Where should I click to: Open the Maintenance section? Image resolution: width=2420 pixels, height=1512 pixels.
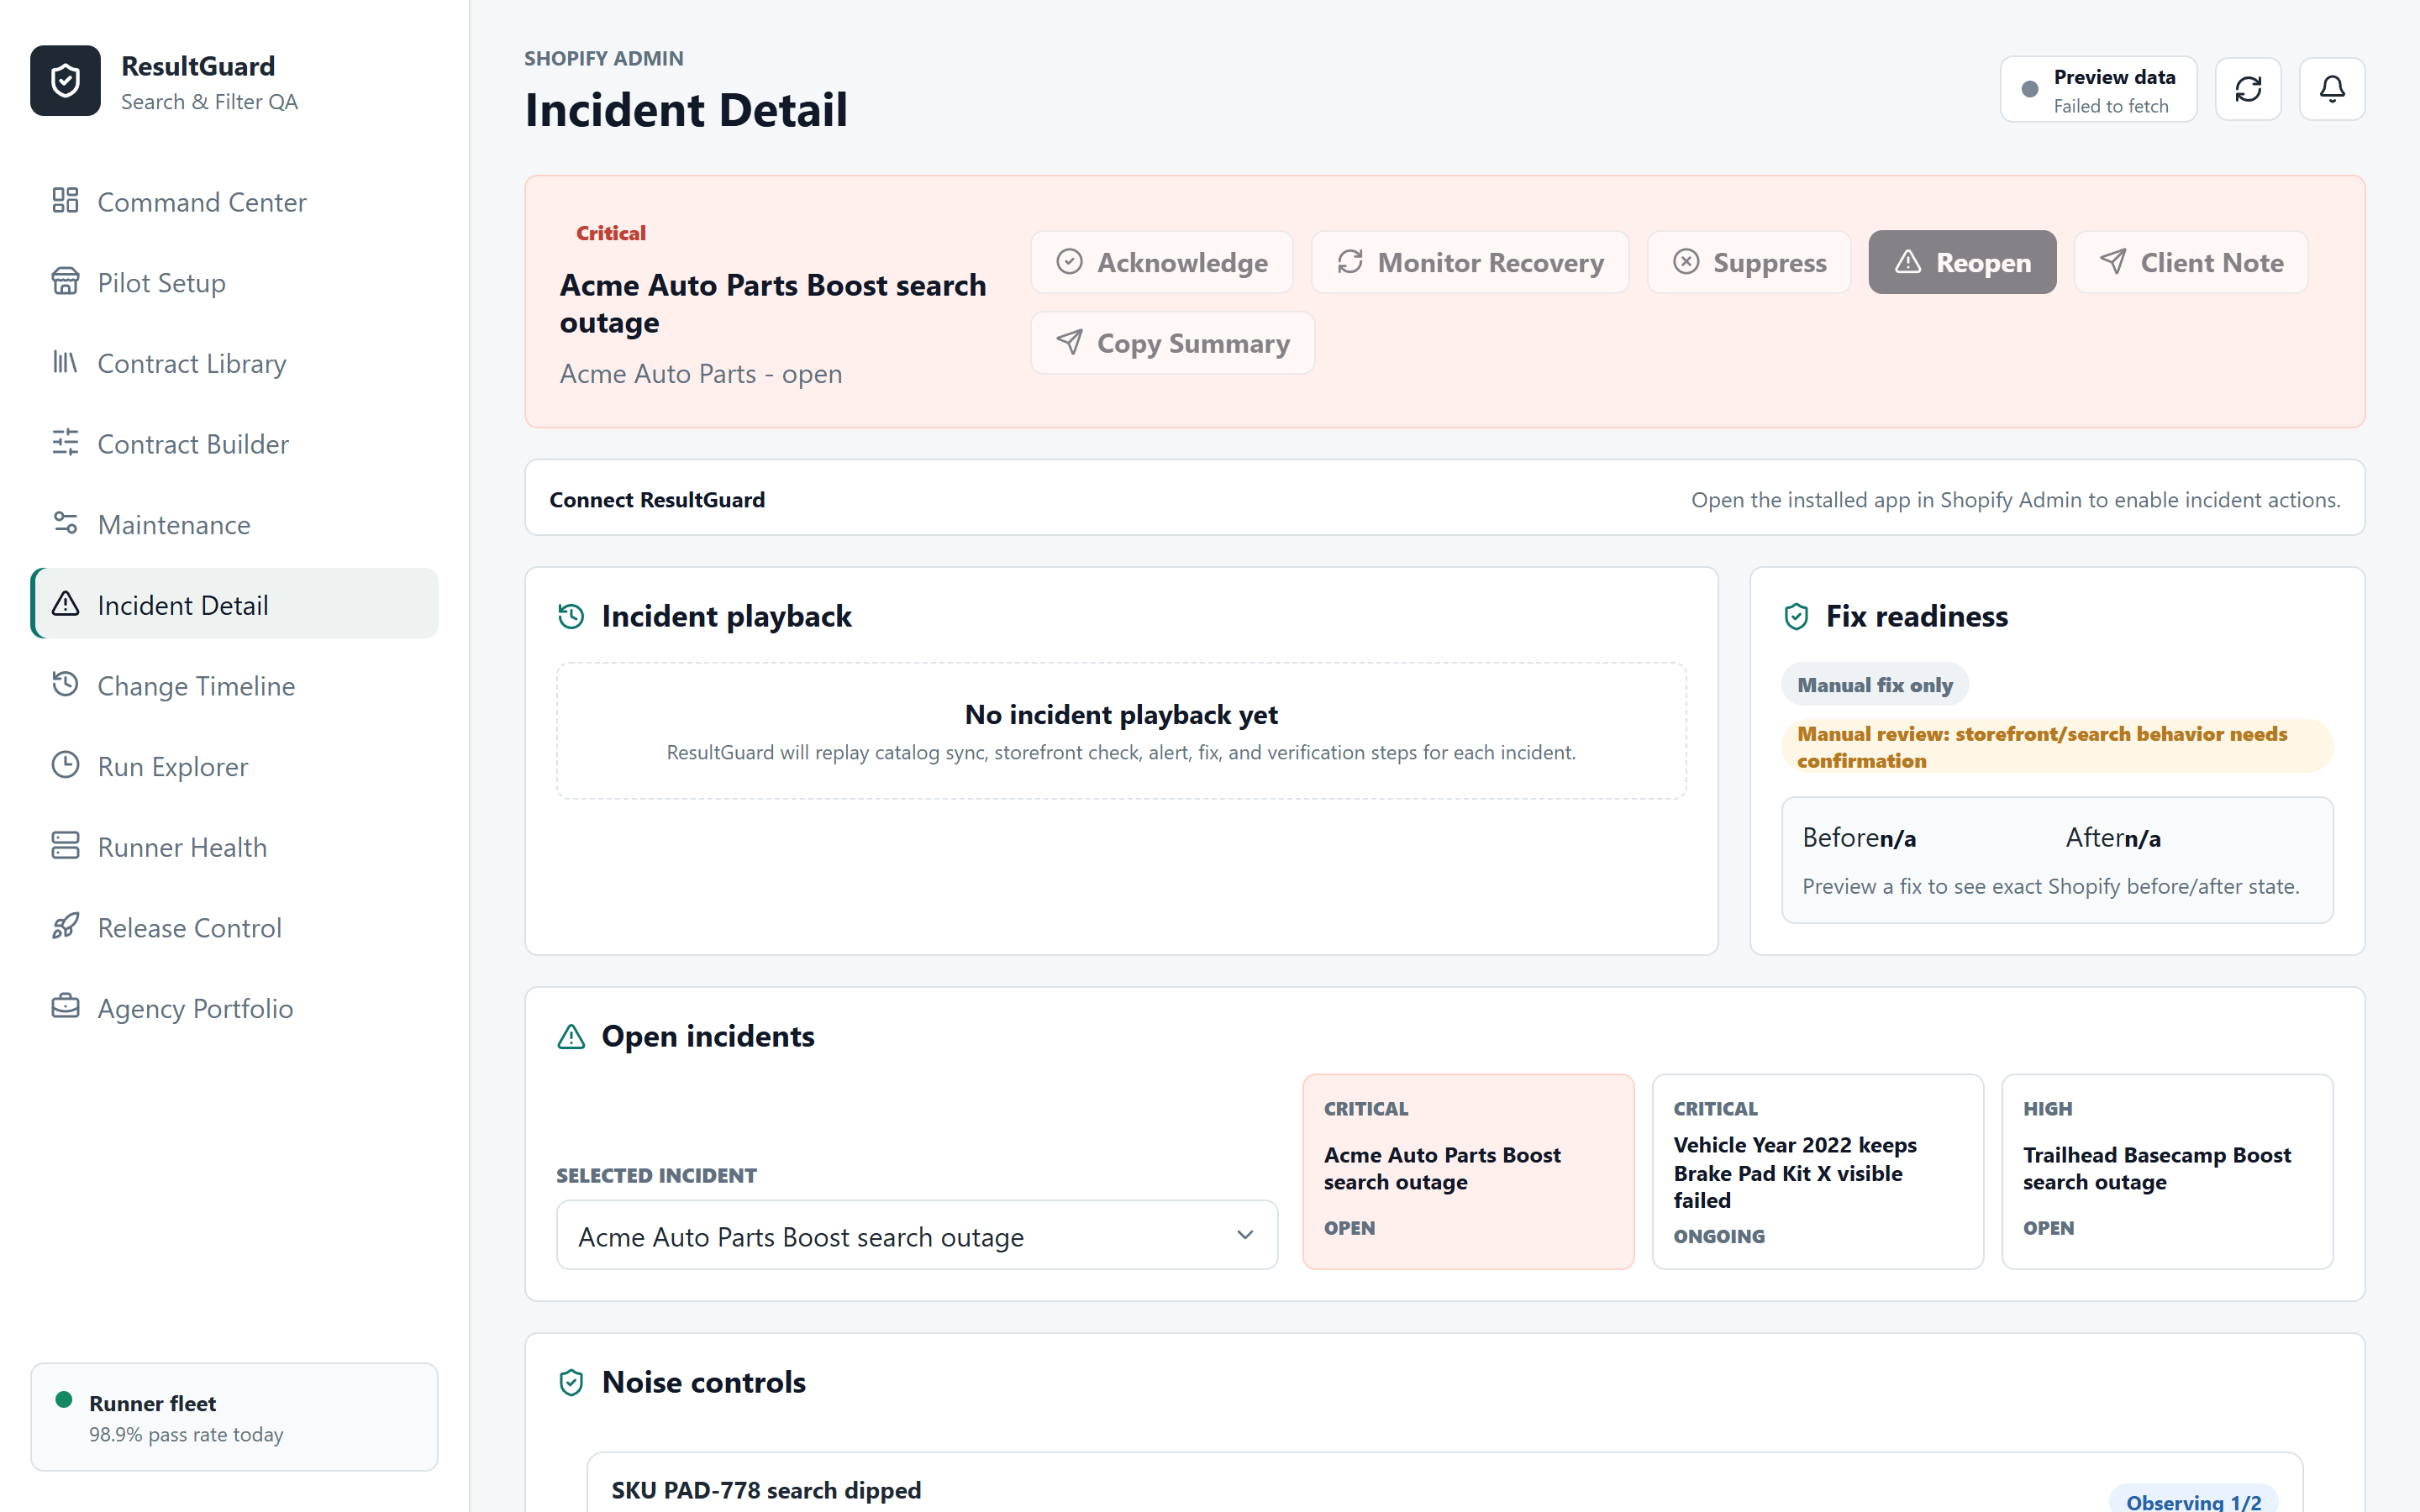[x=234, y=524]
